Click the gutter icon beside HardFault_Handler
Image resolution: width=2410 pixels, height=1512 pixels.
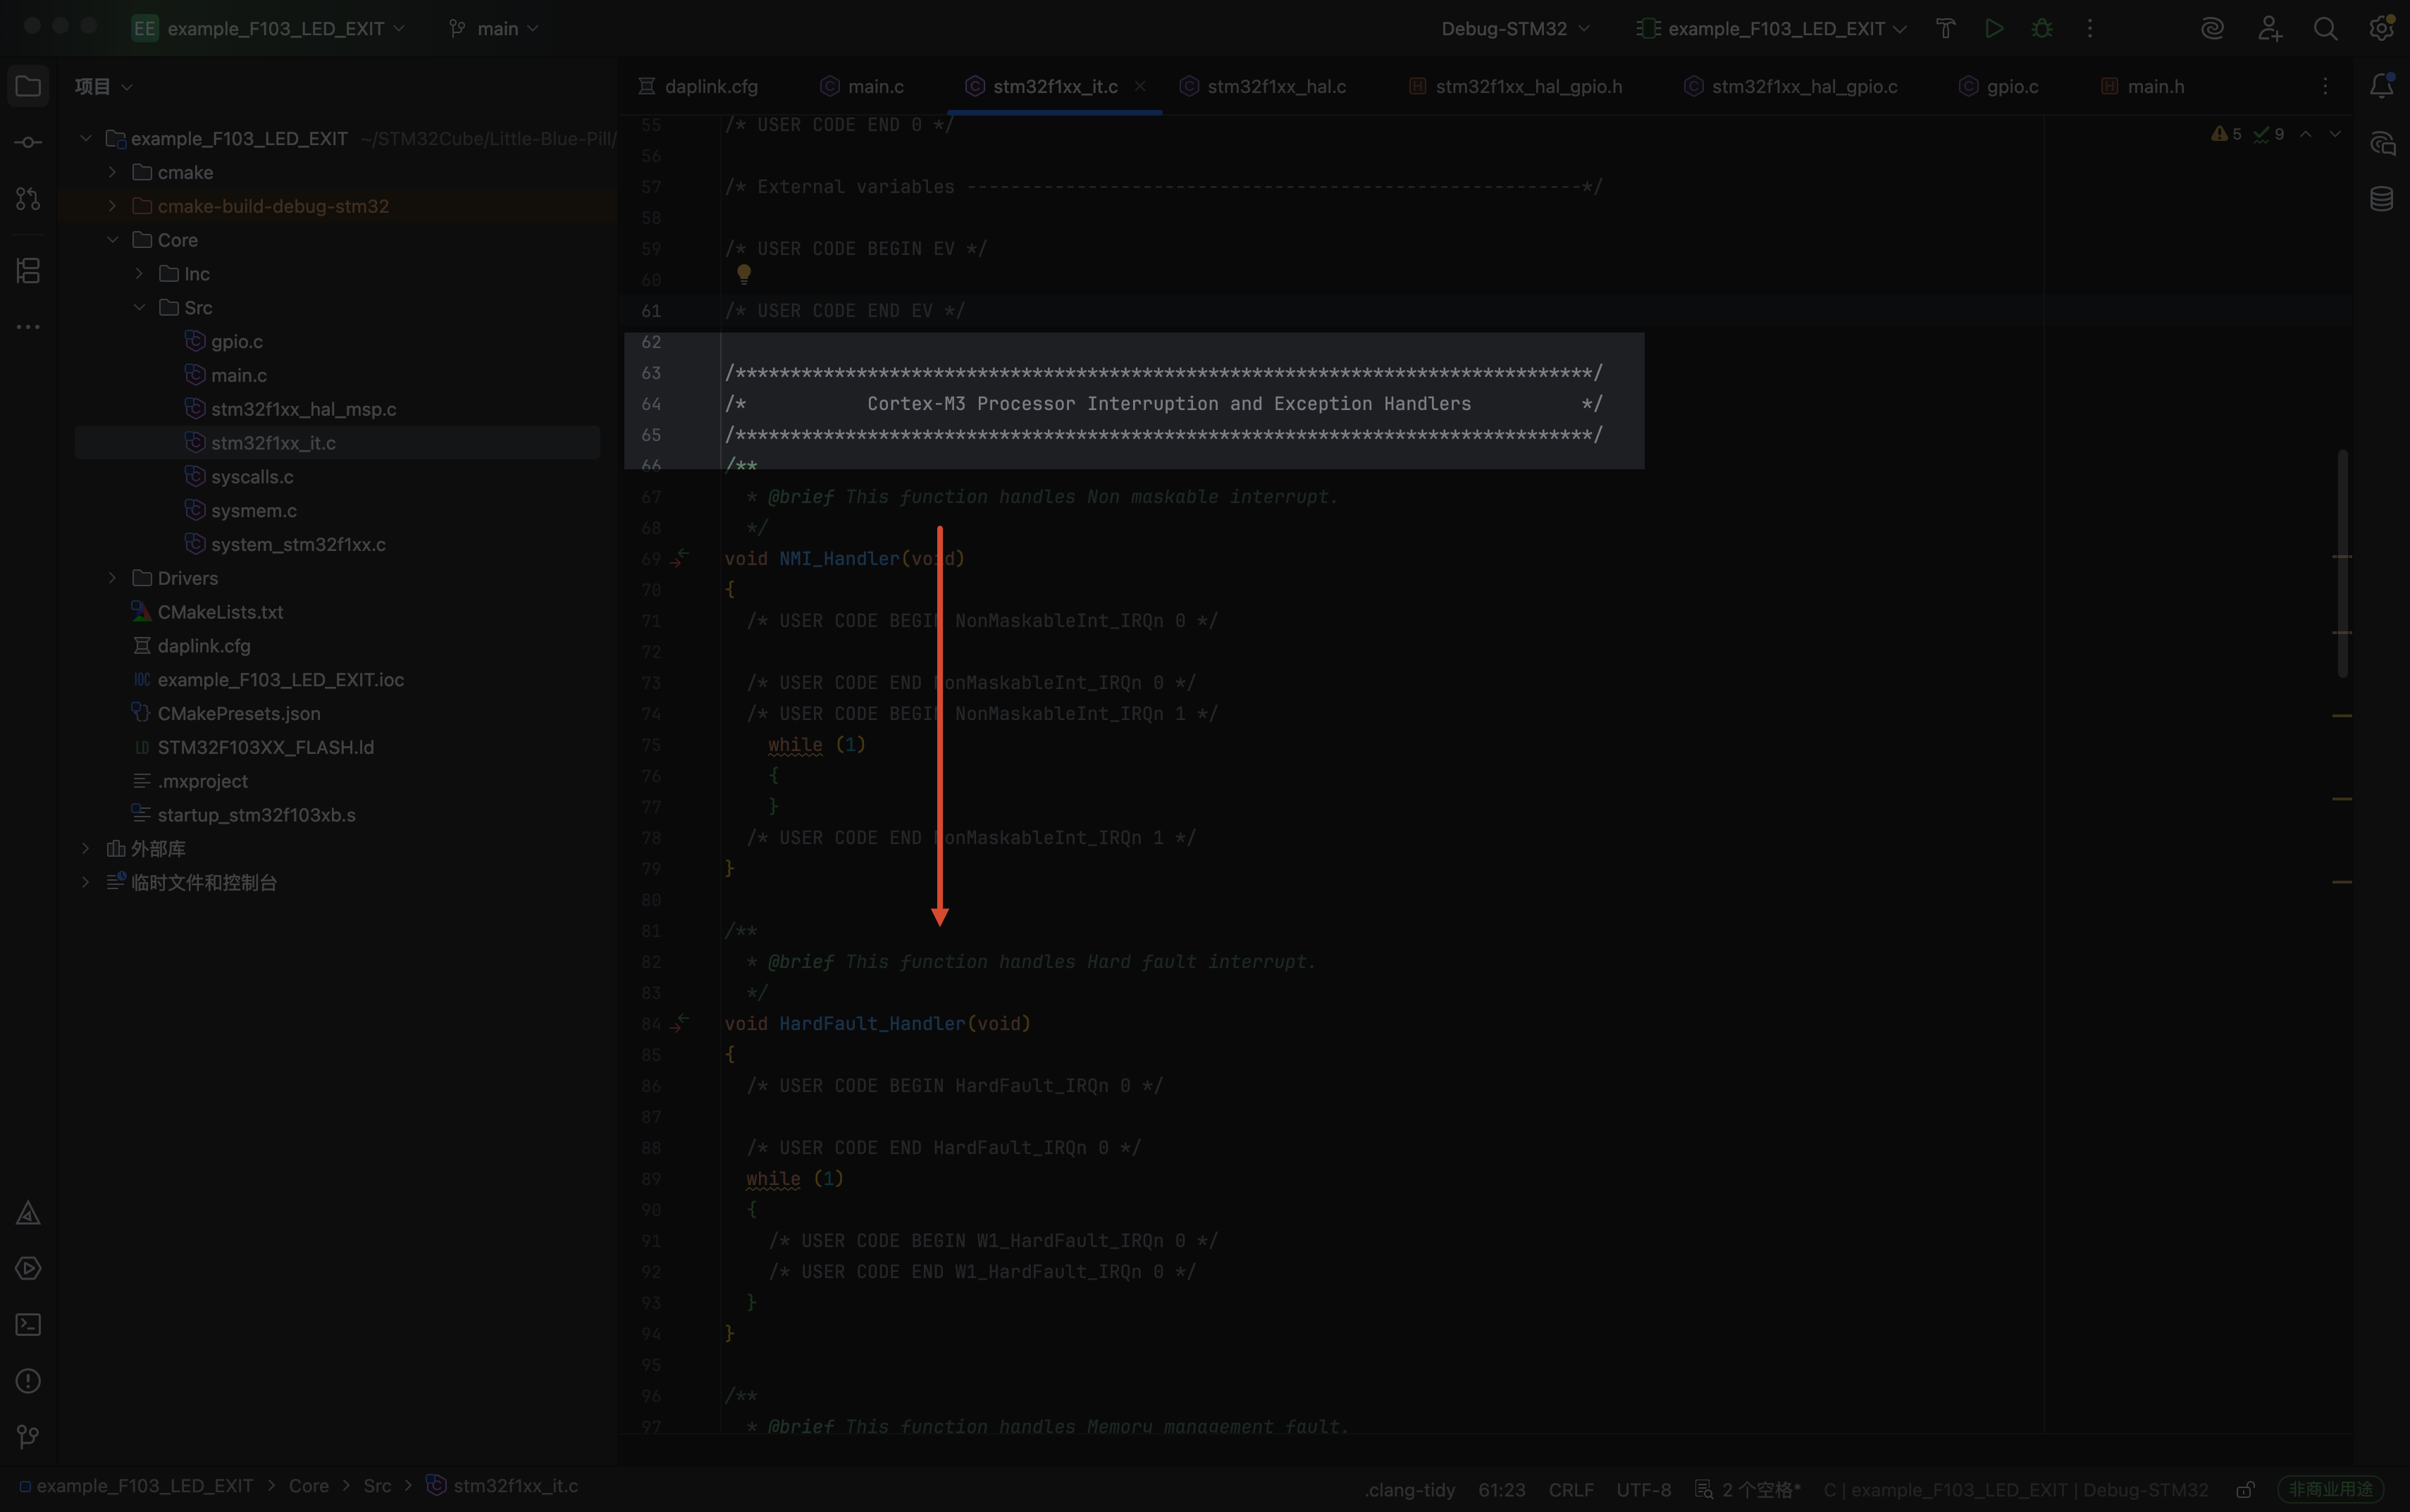coord(681,1022)
